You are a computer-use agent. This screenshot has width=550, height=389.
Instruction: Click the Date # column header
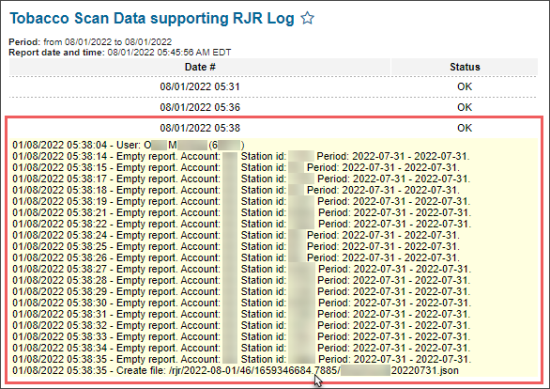(200, 67)
